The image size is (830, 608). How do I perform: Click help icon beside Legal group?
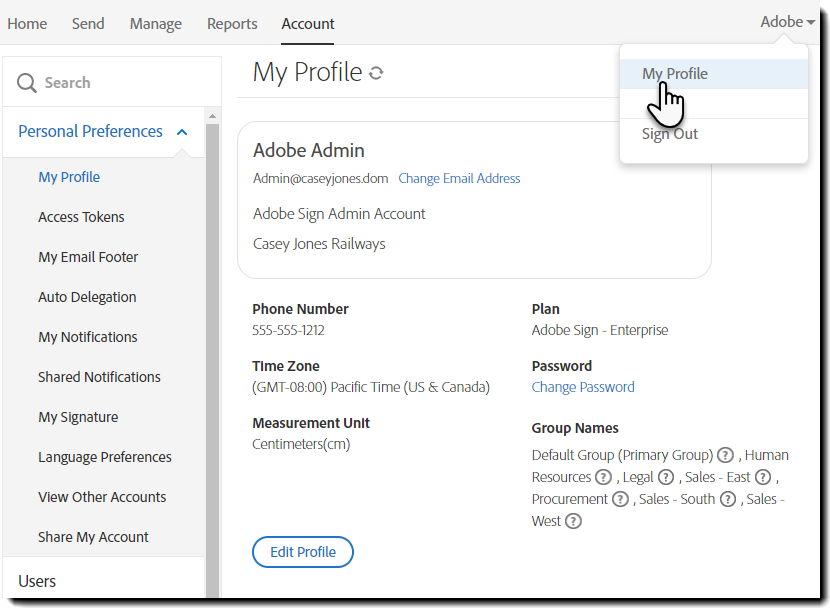point(666,477)
